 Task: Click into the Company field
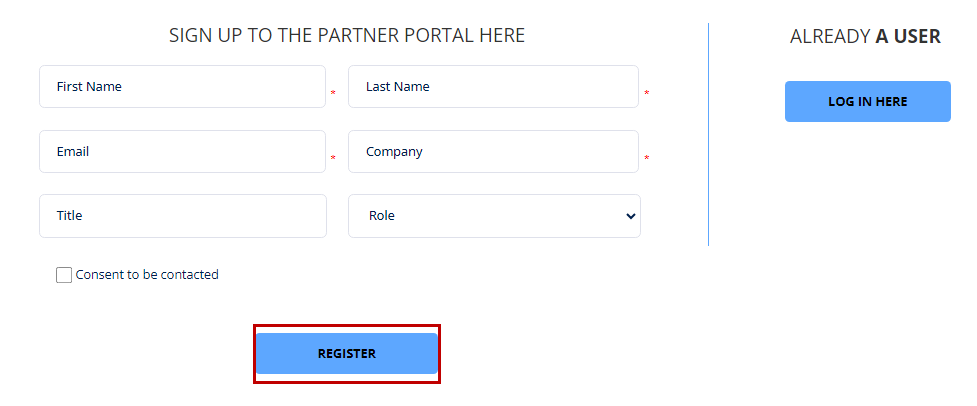tap(493, 152)
